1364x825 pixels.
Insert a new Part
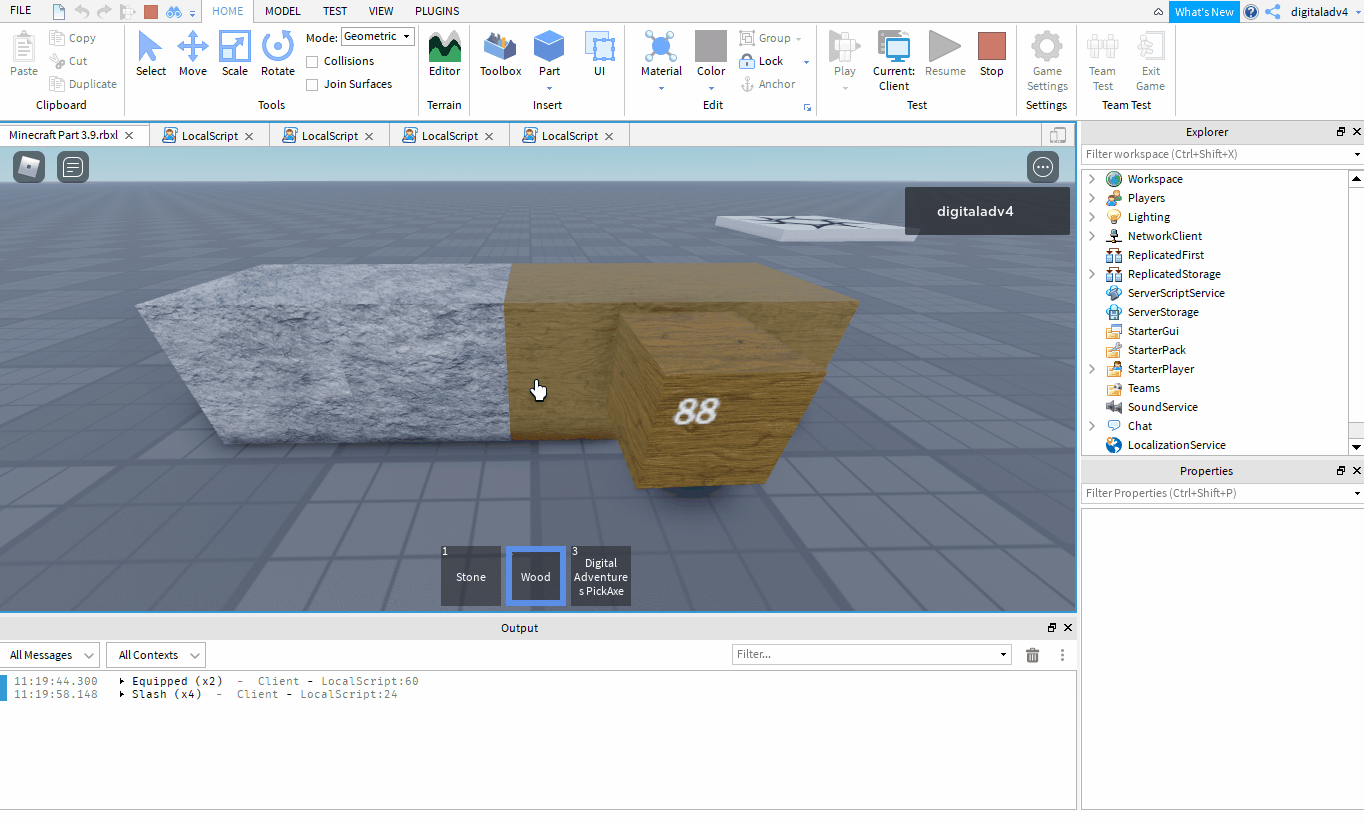coord(549,54)
